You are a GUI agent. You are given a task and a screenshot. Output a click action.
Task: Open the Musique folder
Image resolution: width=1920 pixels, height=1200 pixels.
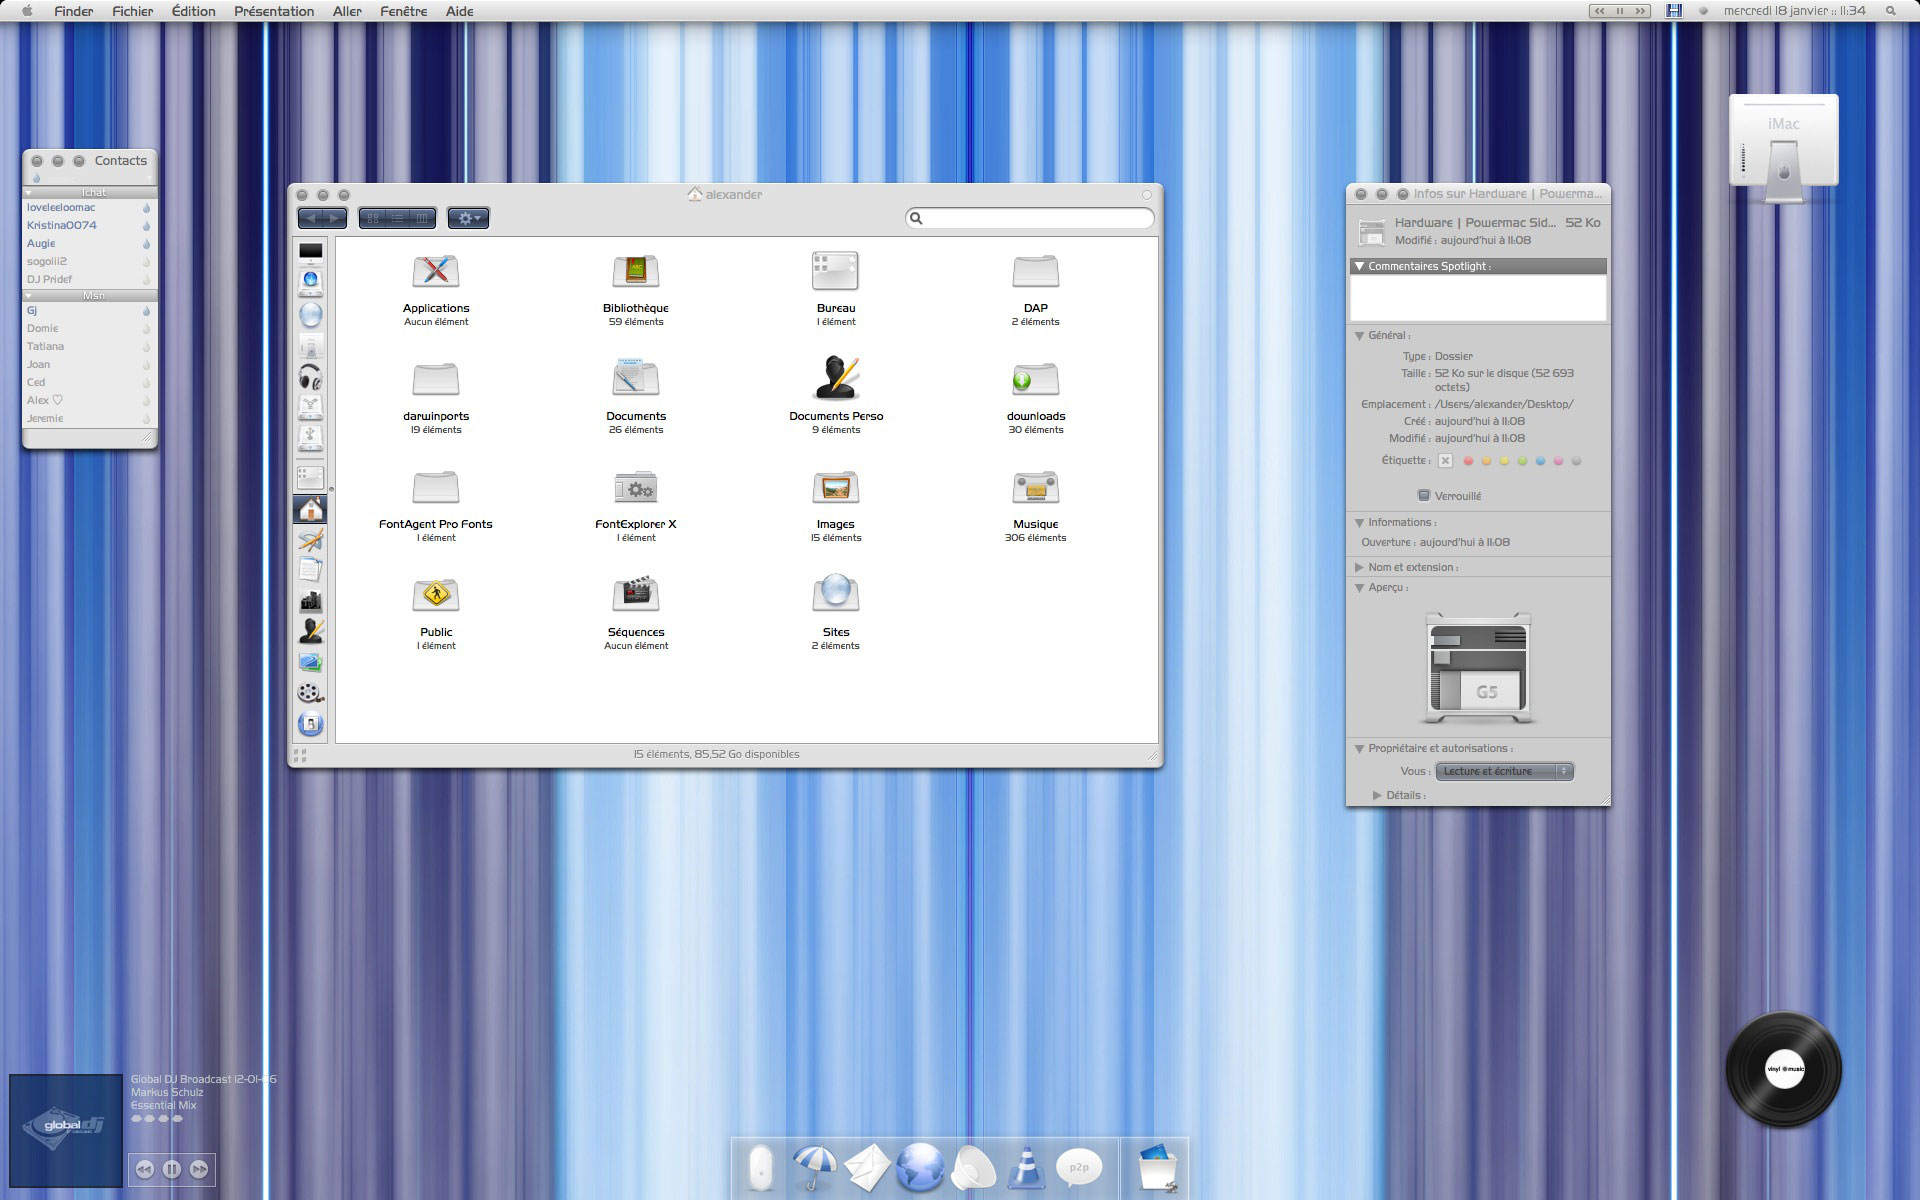[1035, 488]
